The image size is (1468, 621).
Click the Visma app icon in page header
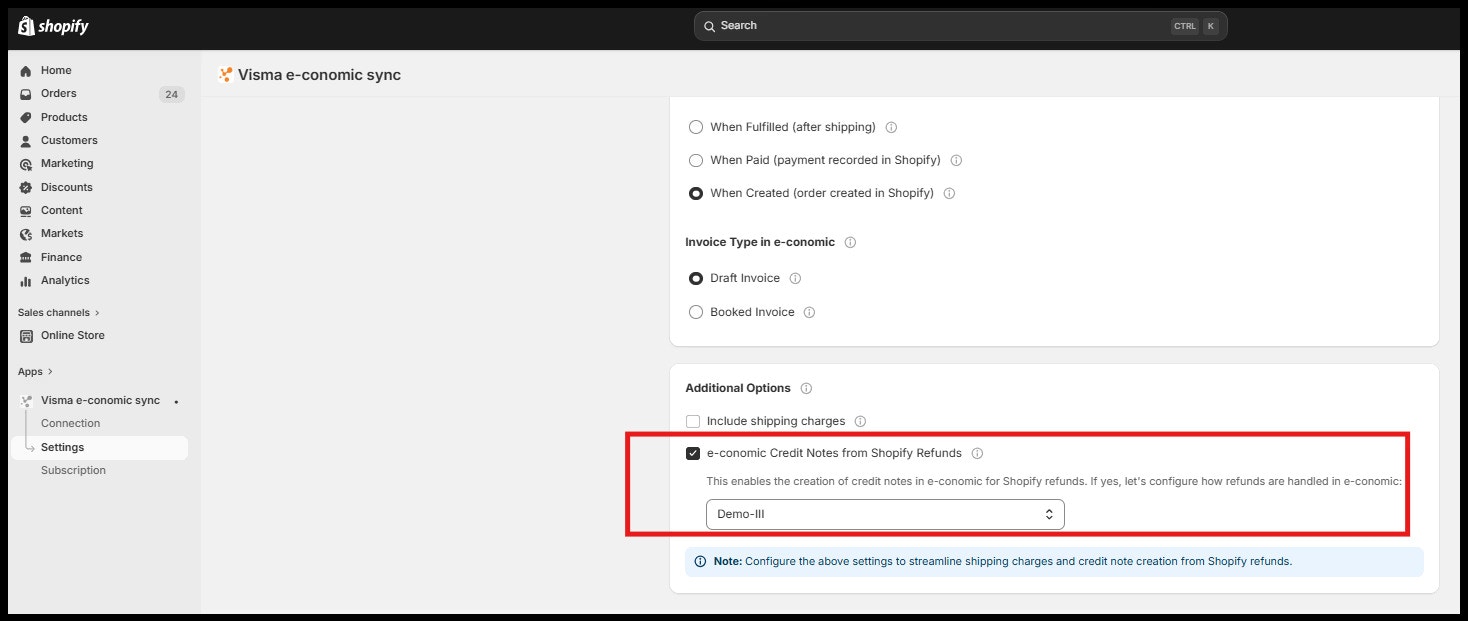[x=225, y=75]
